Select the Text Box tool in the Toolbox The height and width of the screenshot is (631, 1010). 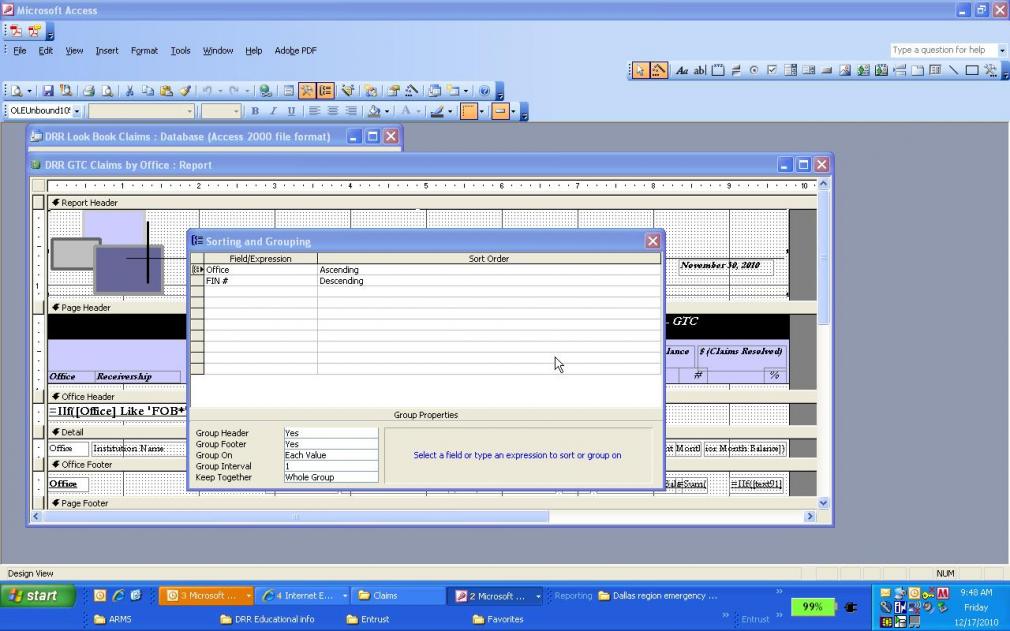click(x=700, y=71)
